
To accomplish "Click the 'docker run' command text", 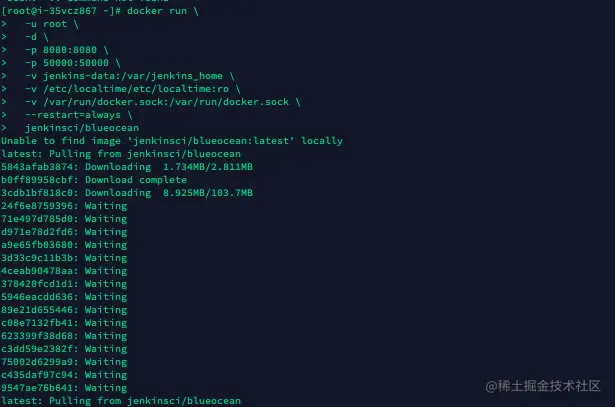I will [157, 11].
